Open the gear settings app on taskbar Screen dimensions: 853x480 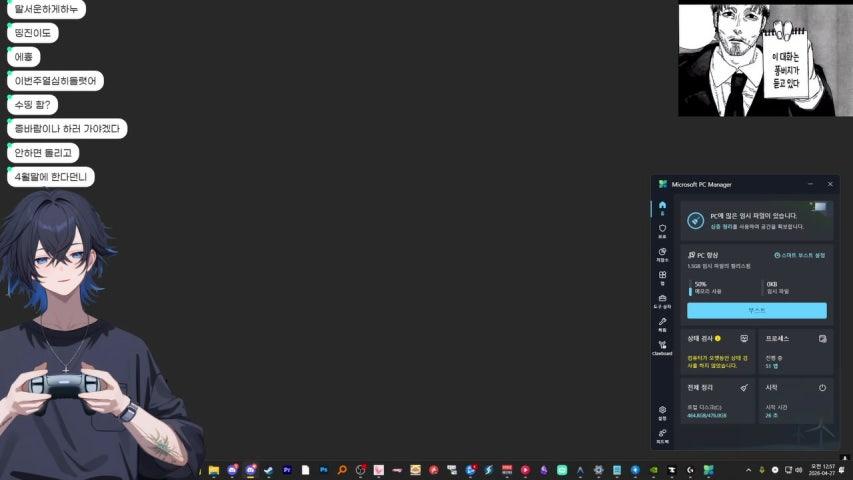click(598, 470)
